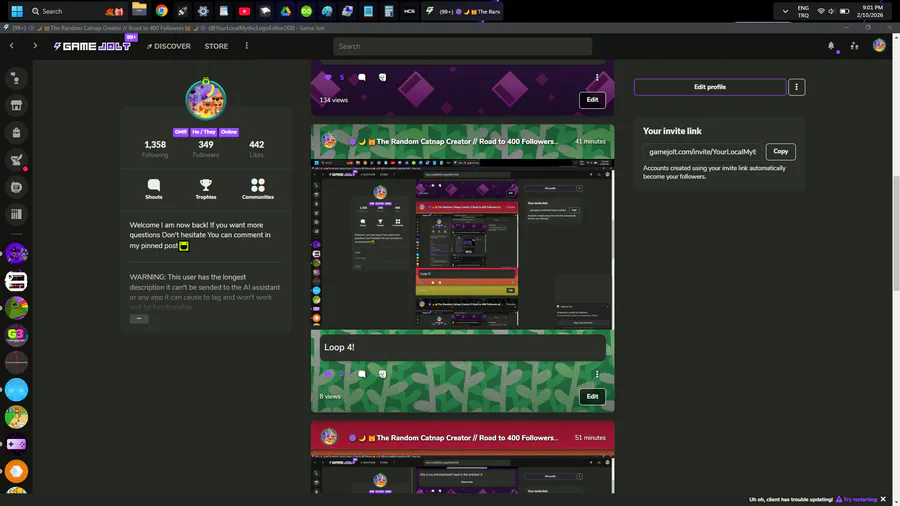Open File Explorer from the taskbar
Viewport: 900px width, 506px height.
click(x=139, y=10)
